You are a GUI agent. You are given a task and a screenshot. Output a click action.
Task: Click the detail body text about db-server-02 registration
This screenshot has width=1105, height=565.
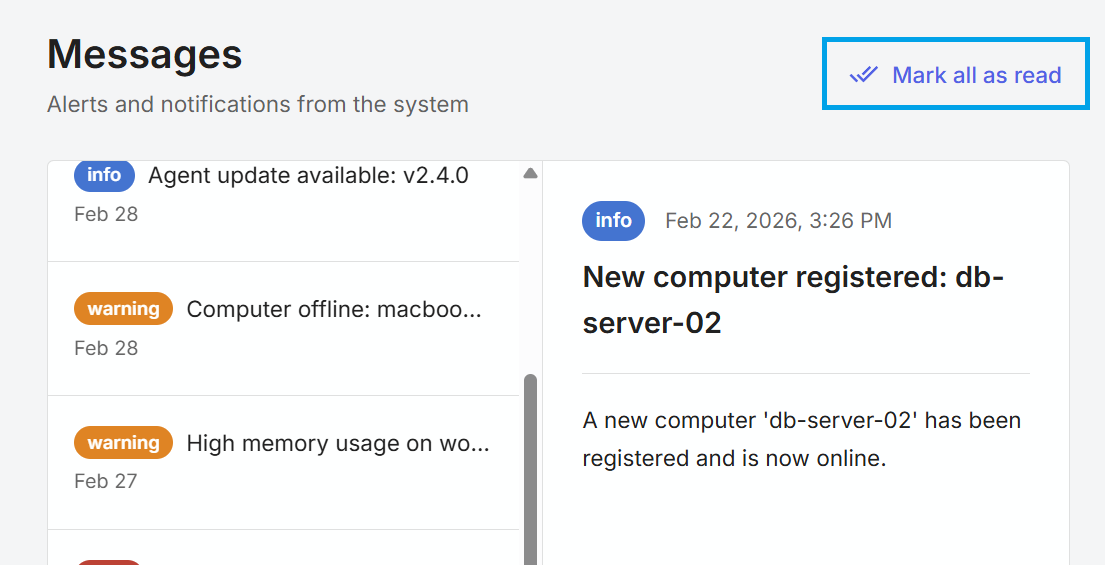800,439
